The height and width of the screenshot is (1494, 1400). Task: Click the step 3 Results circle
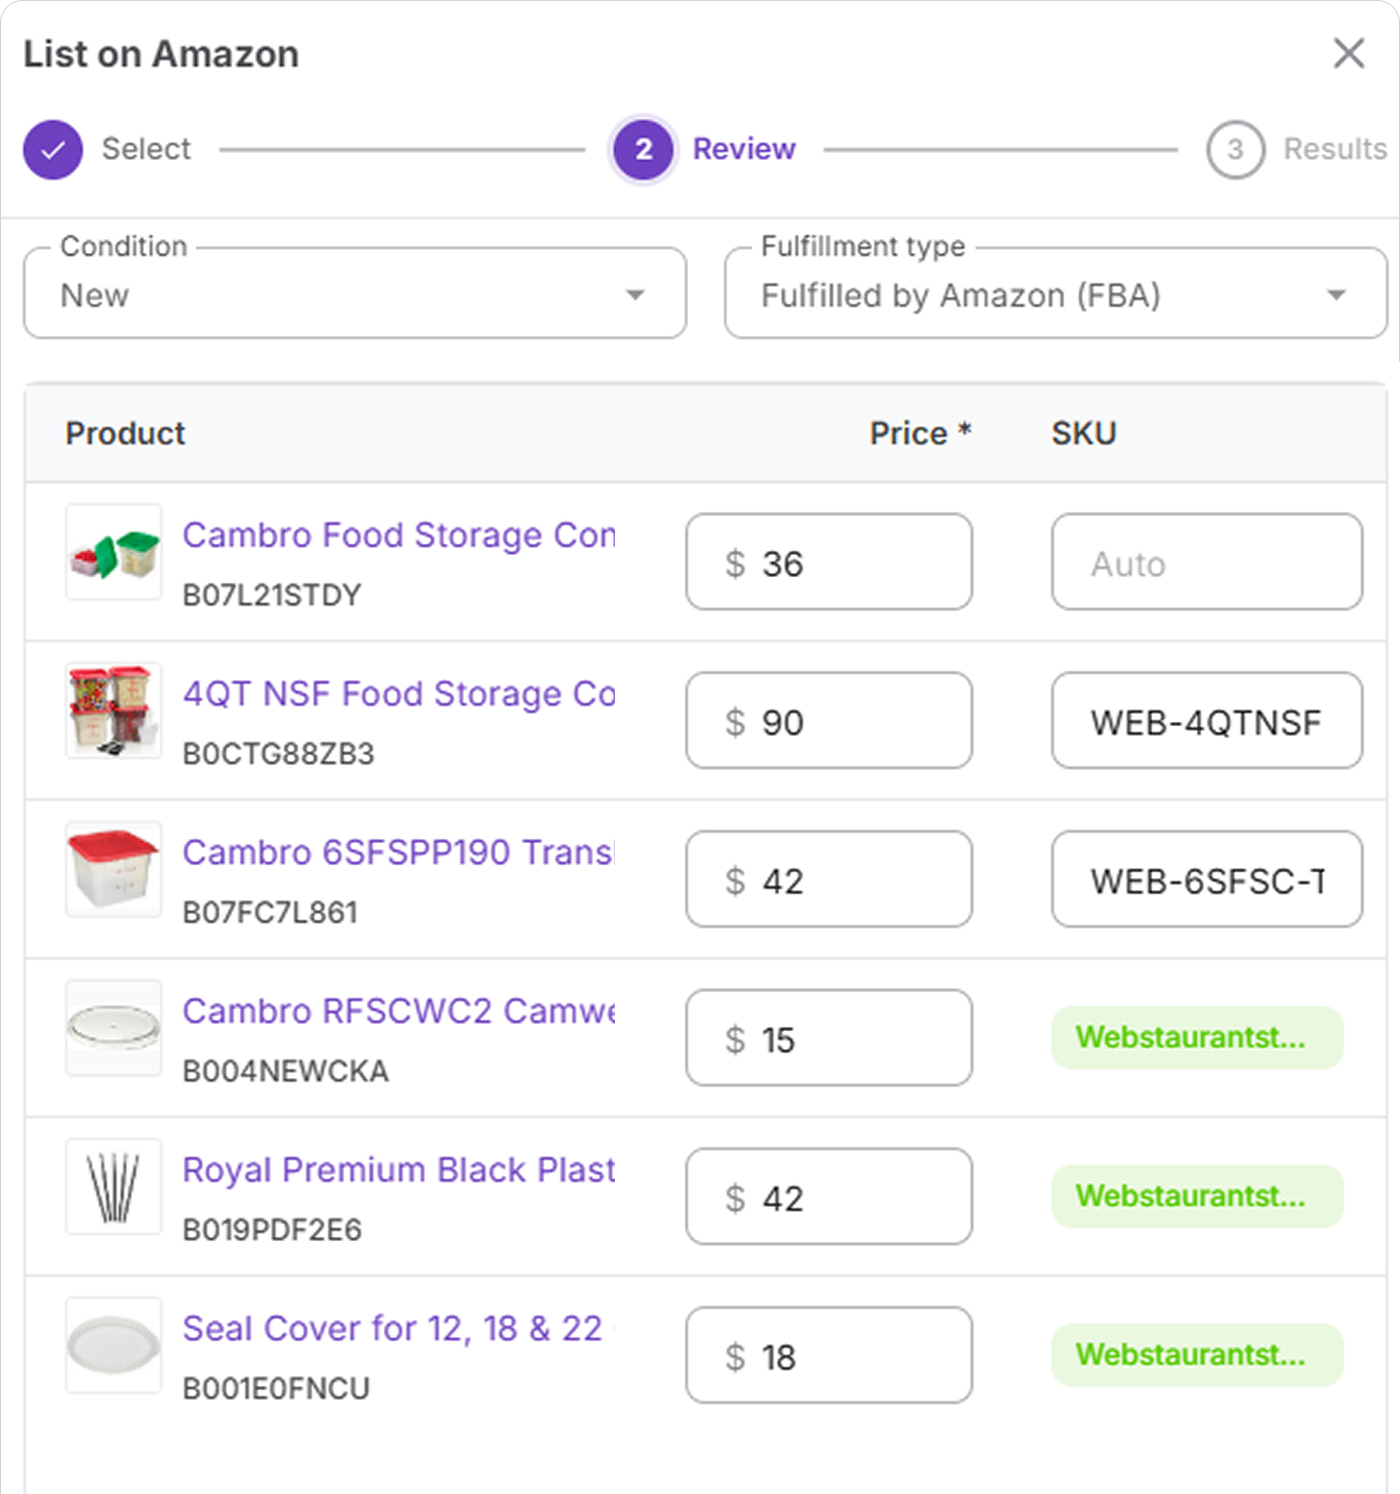[1235, 150]
